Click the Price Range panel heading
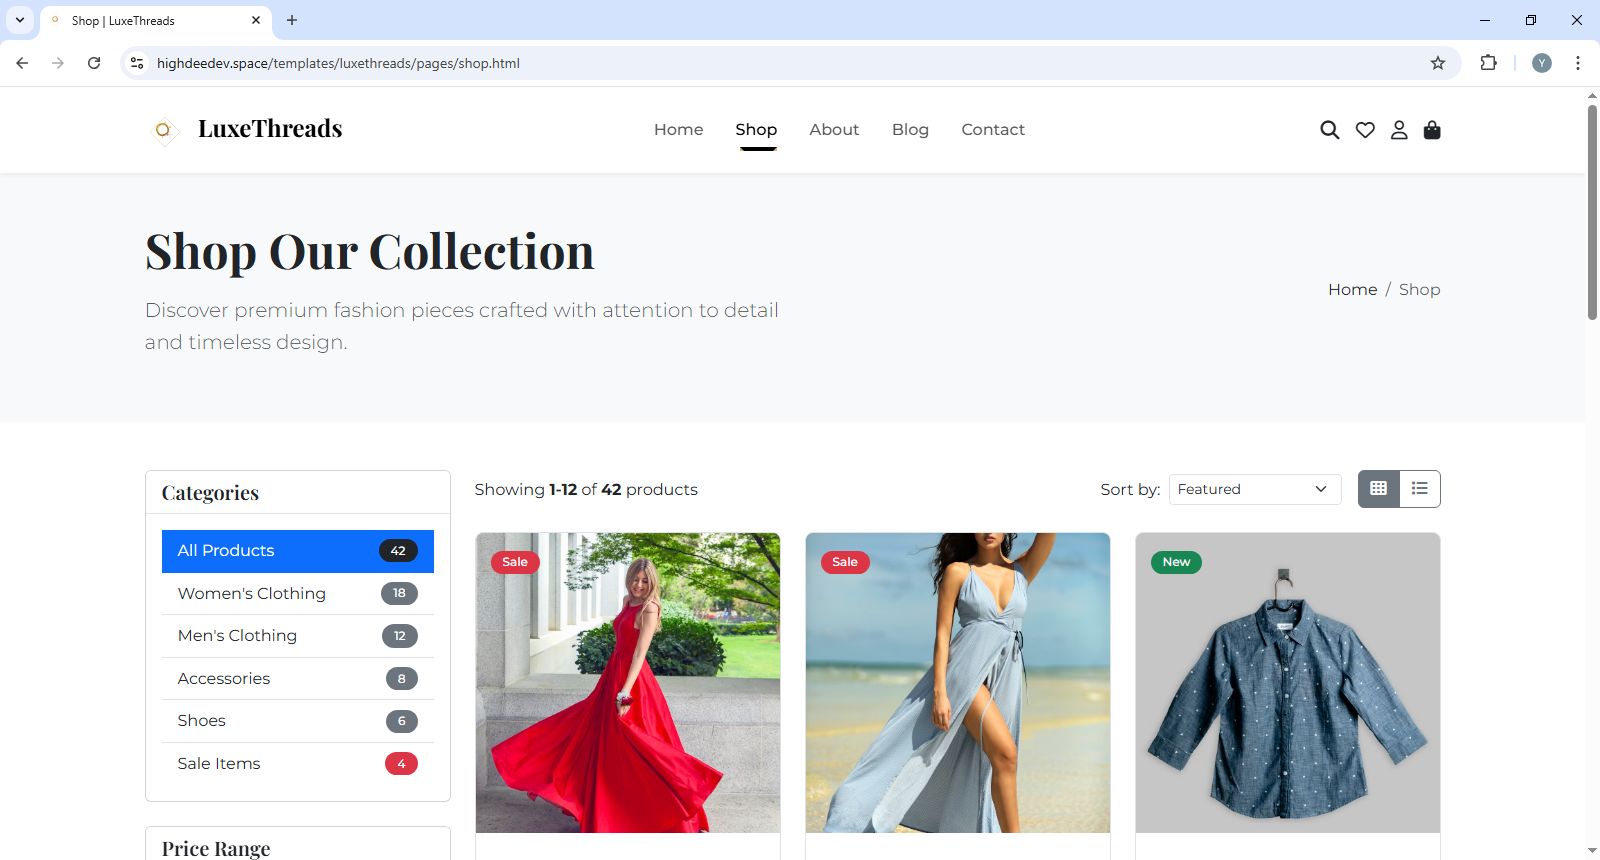The width and height of the screenshot is (1600, 860). click(x=216, y=848)
